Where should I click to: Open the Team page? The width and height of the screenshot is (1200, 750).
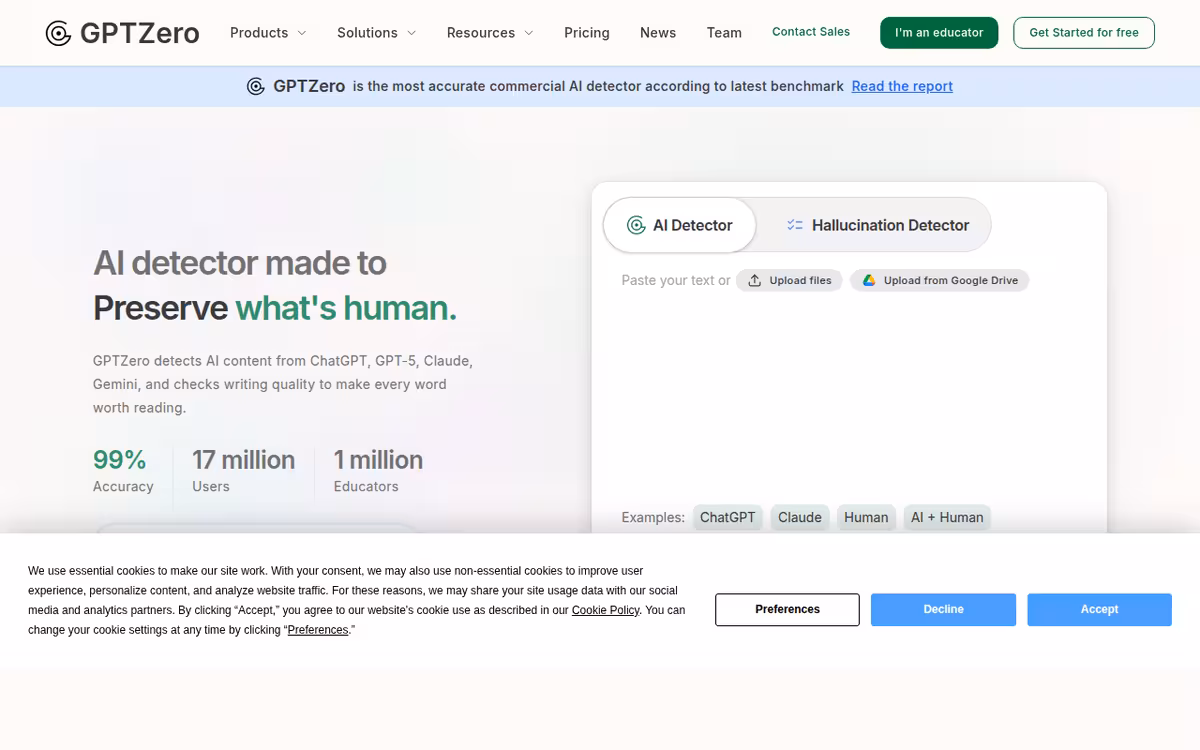click(x=724, y=33)
